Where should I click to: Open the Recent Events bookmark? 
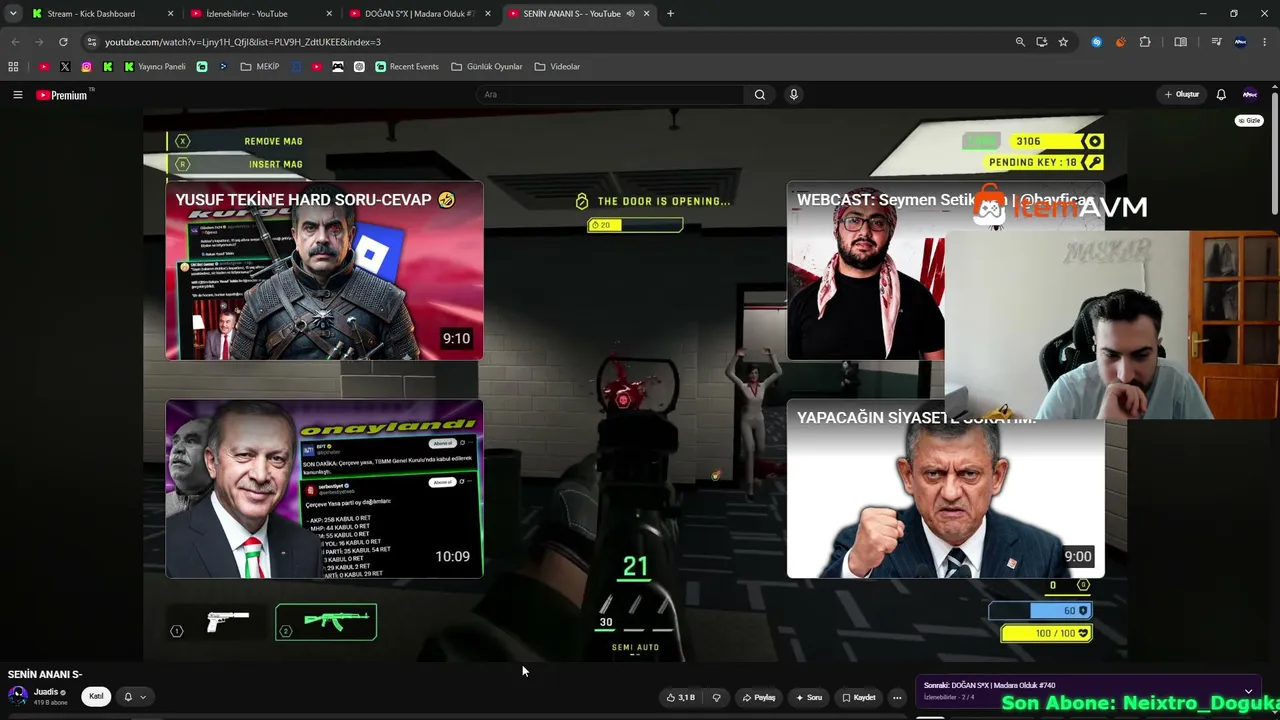pos(406,67)
